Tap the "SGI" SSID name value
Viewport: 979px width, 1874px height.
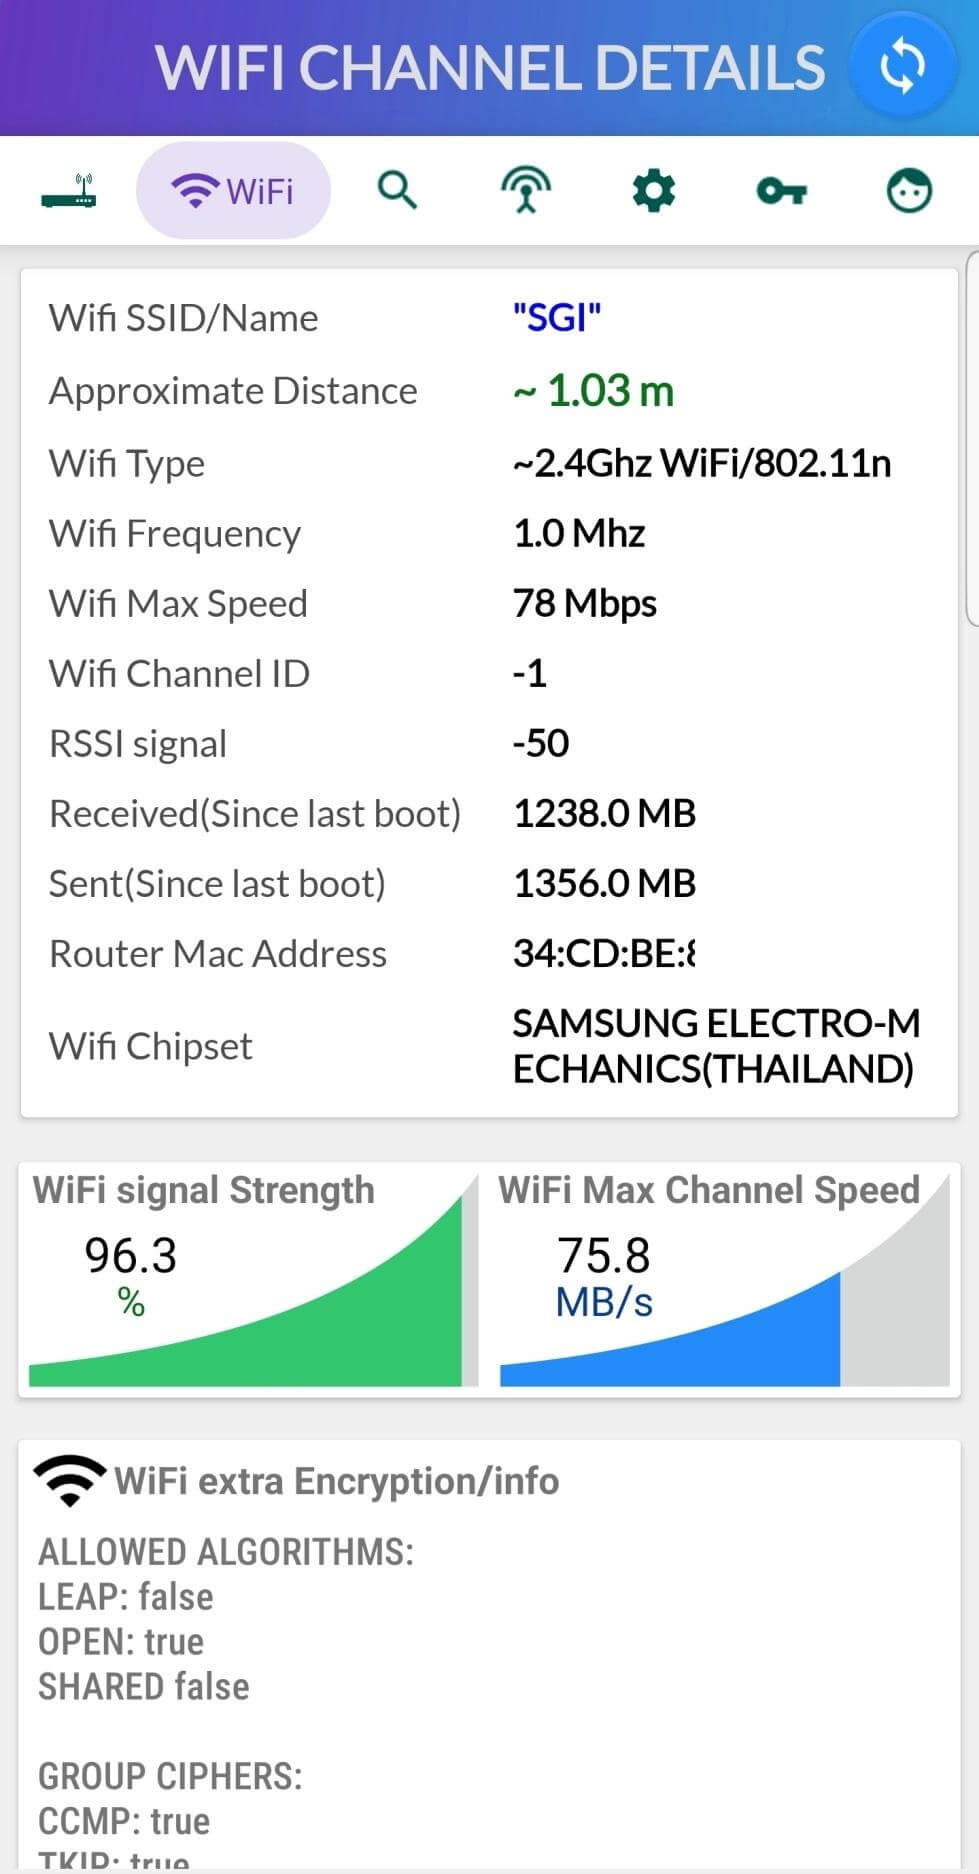coord(557,318)
